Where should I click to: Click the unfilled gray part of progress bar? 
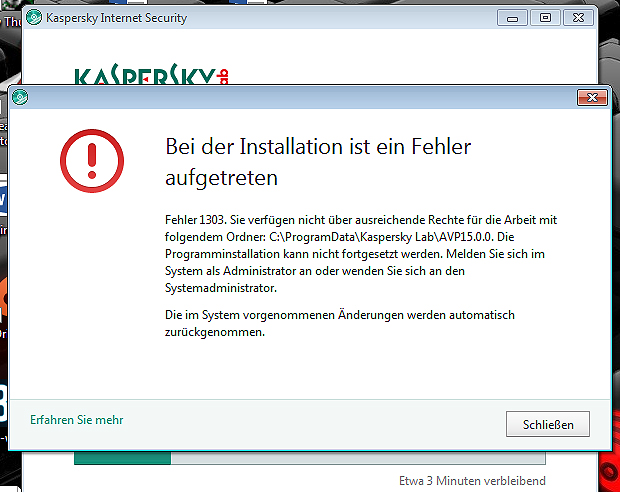[x=358, y=458]
